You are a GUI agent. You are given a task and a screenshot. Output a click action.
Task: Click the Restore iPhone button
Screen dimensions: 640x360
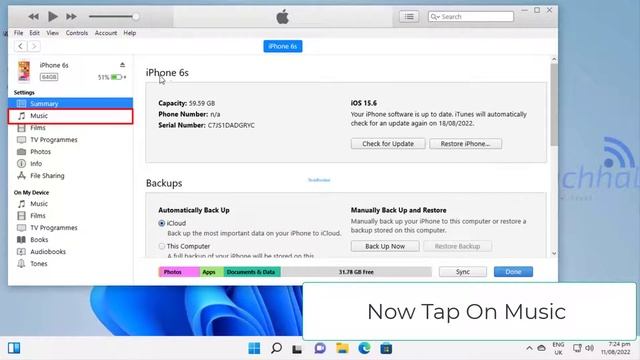(465, 144)
